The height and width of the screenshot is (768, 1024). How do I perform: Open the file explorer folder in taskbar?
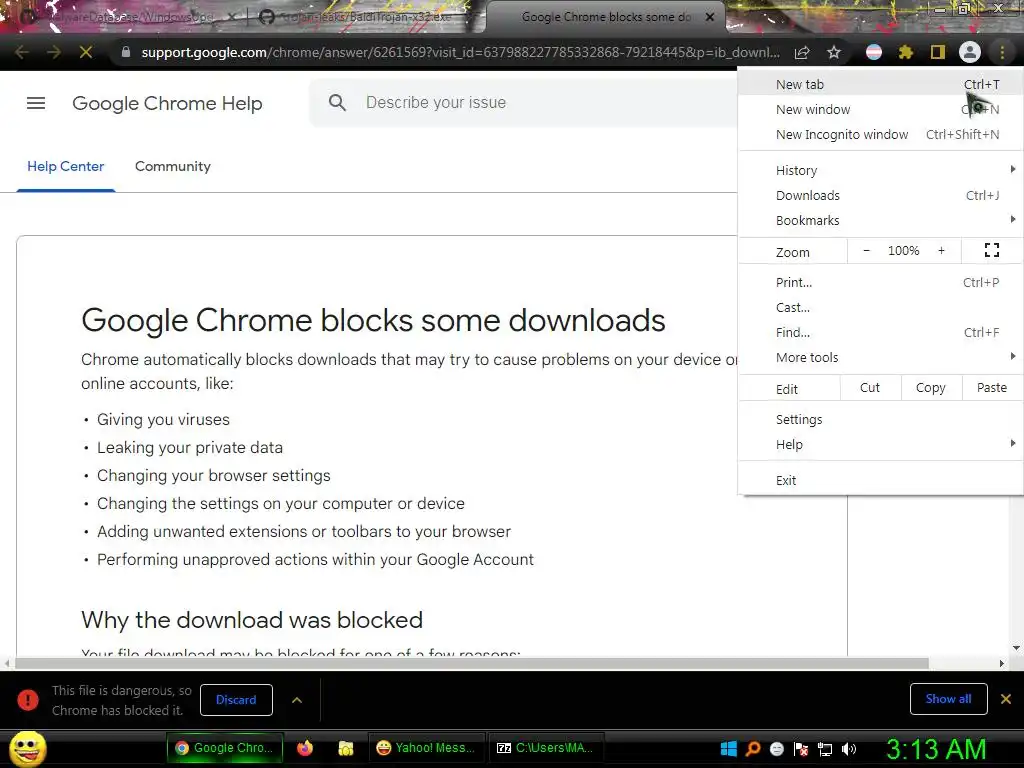pyautogui.click(x=346, y=748)
